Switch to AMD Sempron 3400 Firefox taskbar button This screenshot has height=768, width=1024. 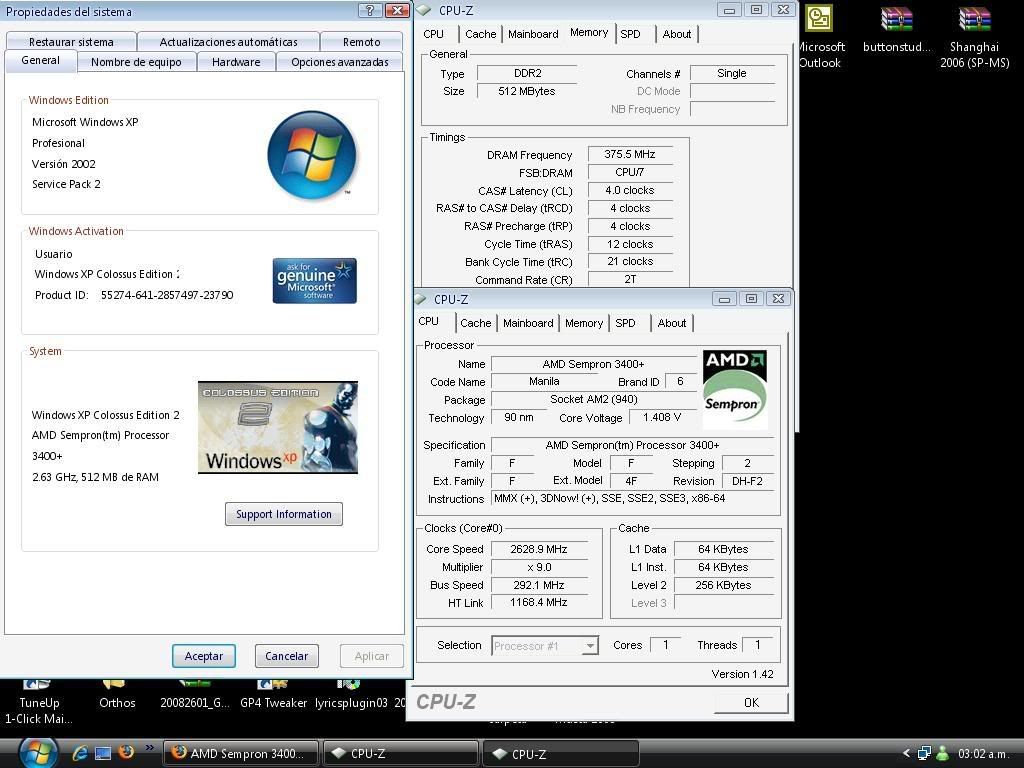coord(240,753)
